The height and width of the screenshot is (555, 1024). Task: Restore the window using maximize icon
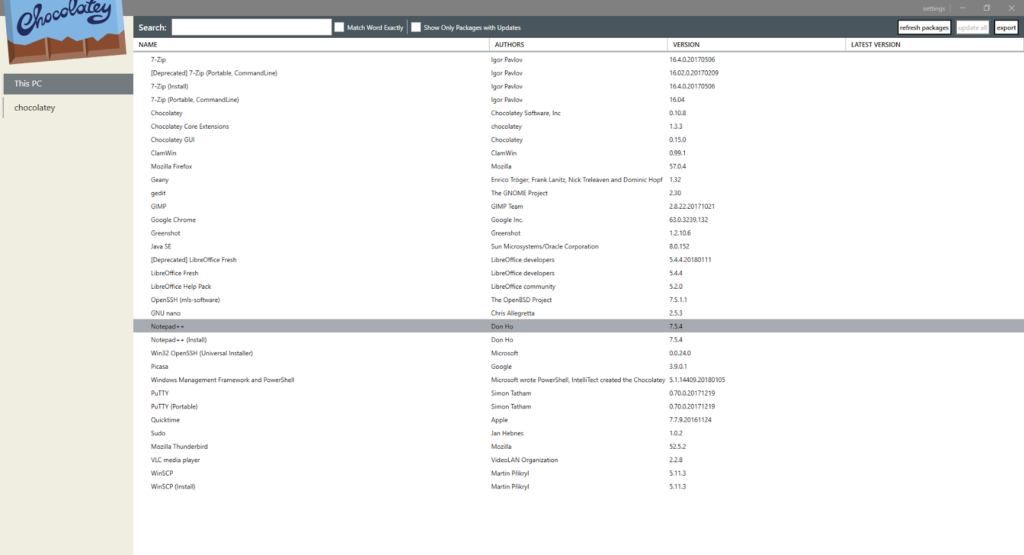click(987, 8)
